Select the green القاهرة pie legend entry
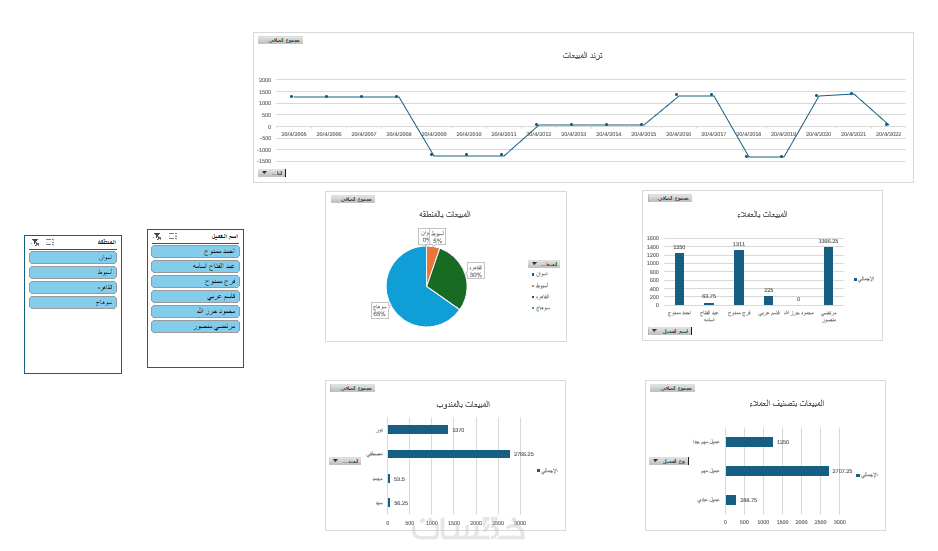Screen dimensions: 938x551 coord(540,297)
